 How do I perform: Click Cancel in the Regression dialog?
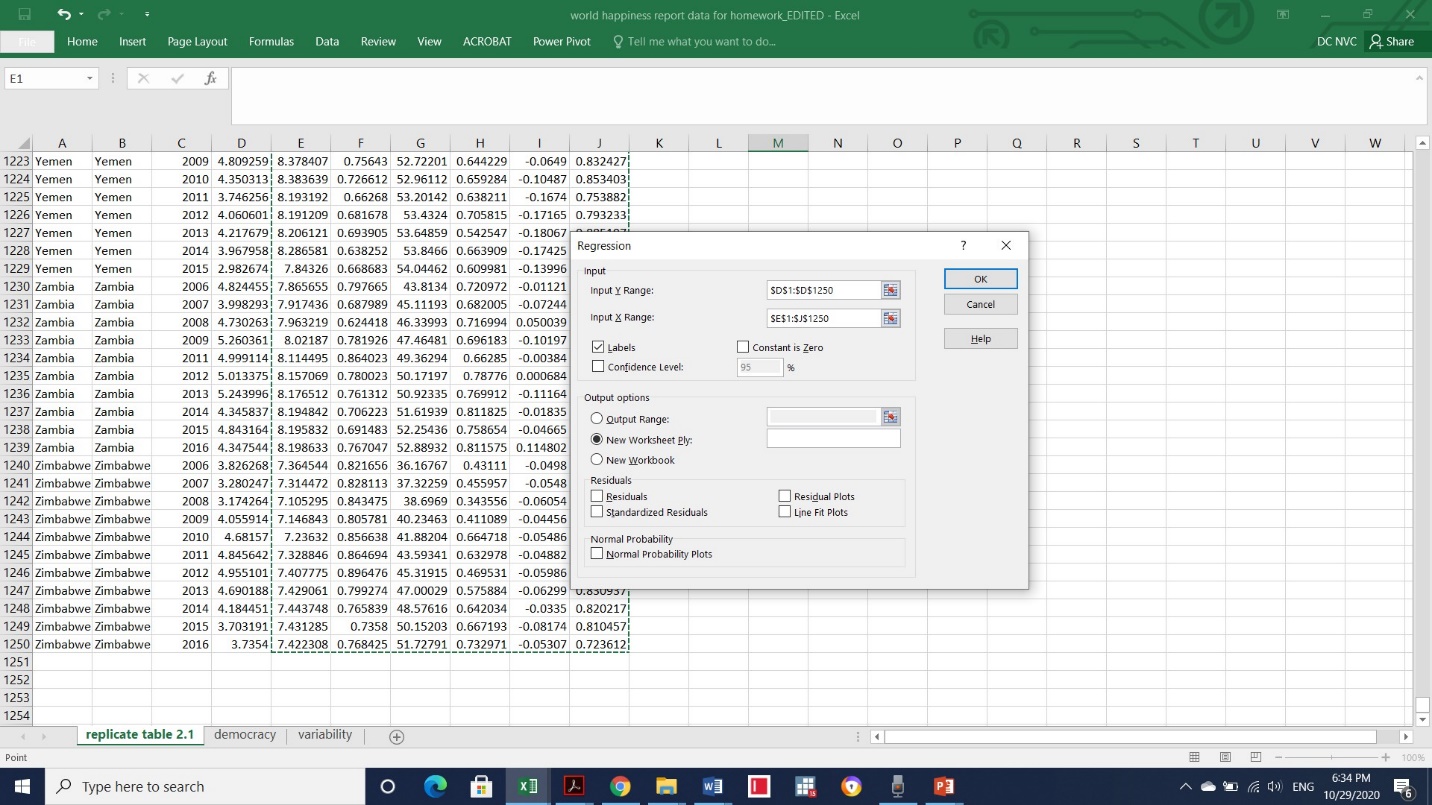coord(981,304)
